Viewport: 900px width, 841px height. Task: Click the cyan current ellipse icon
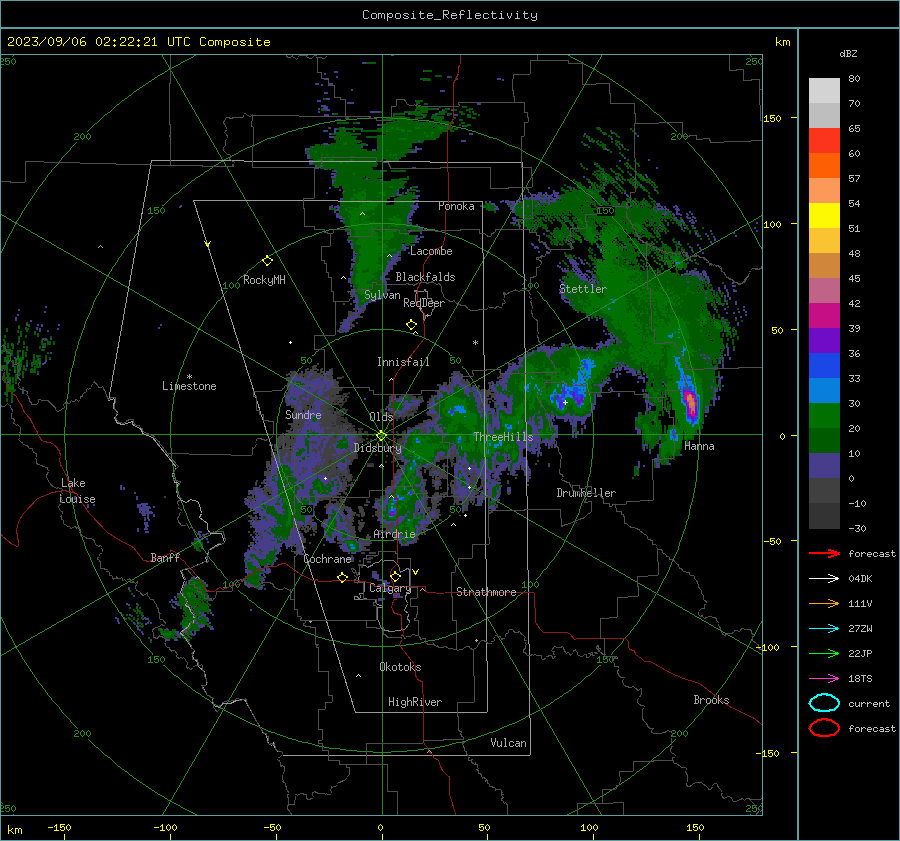pos(824,703)
